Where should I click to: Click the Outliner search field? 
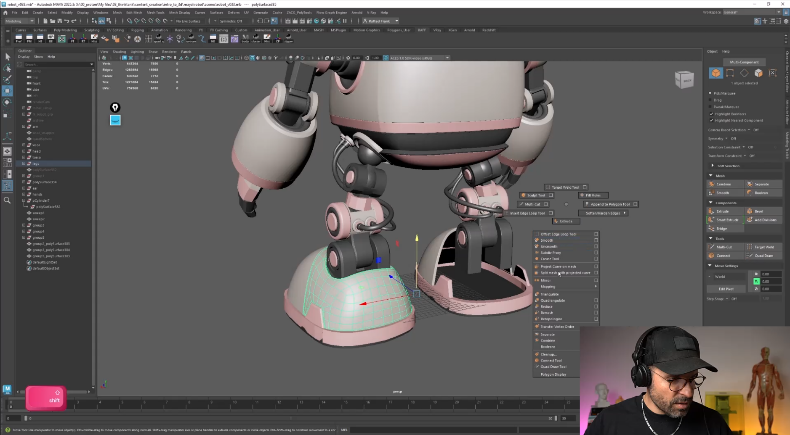click(x=58, y=64)
